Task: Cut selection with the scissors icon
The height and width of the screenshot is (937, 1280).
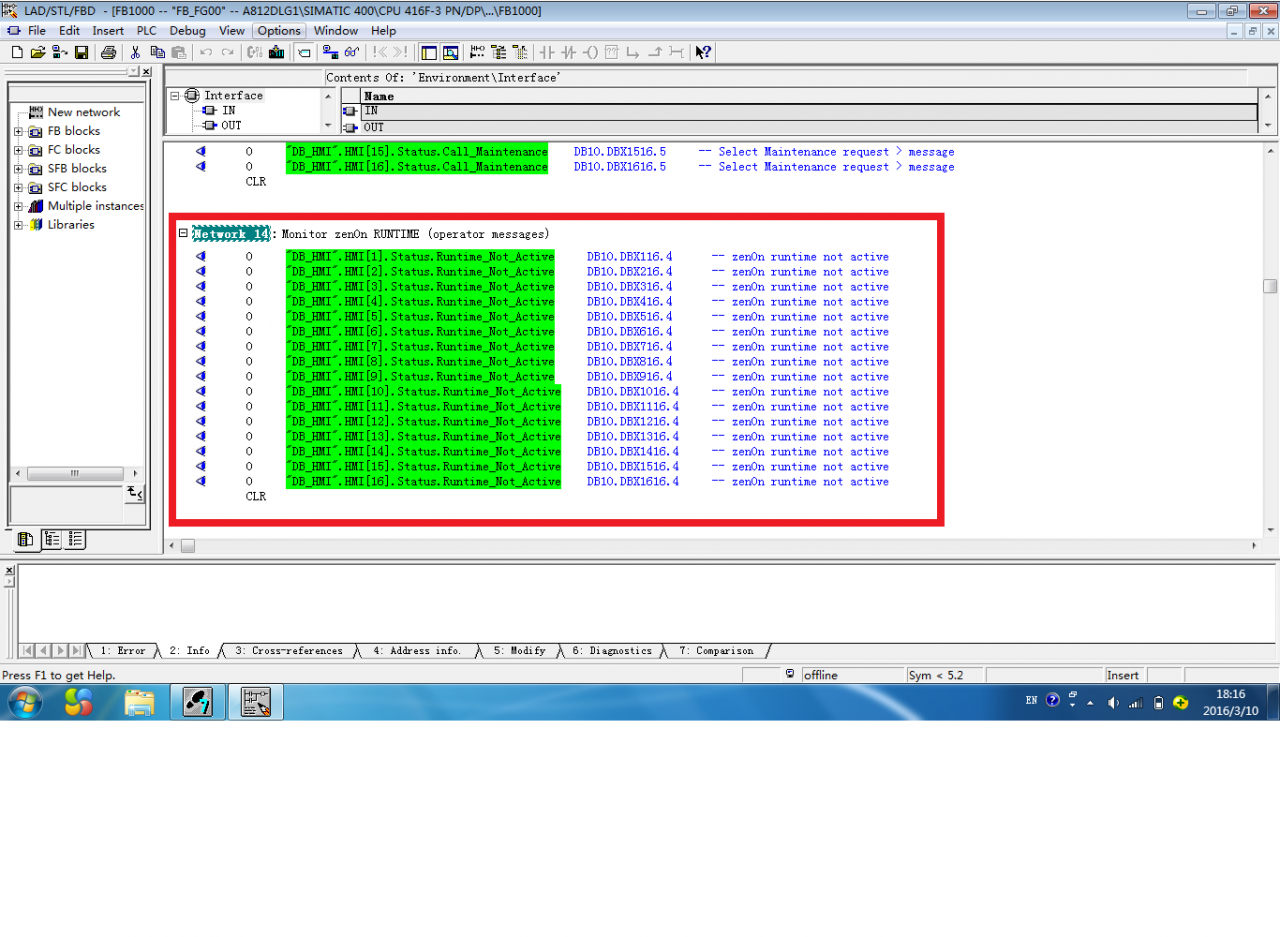Action: click(x=134, y=52)
